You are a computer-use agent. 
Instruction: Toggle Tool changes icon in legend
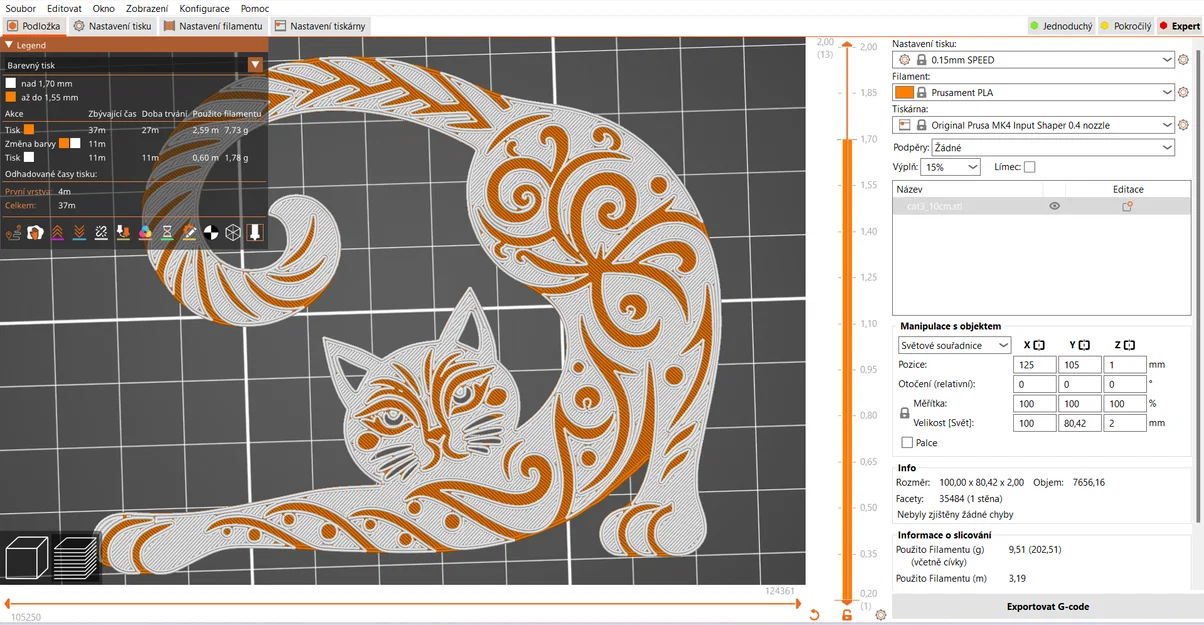click(x=123, y=232)
